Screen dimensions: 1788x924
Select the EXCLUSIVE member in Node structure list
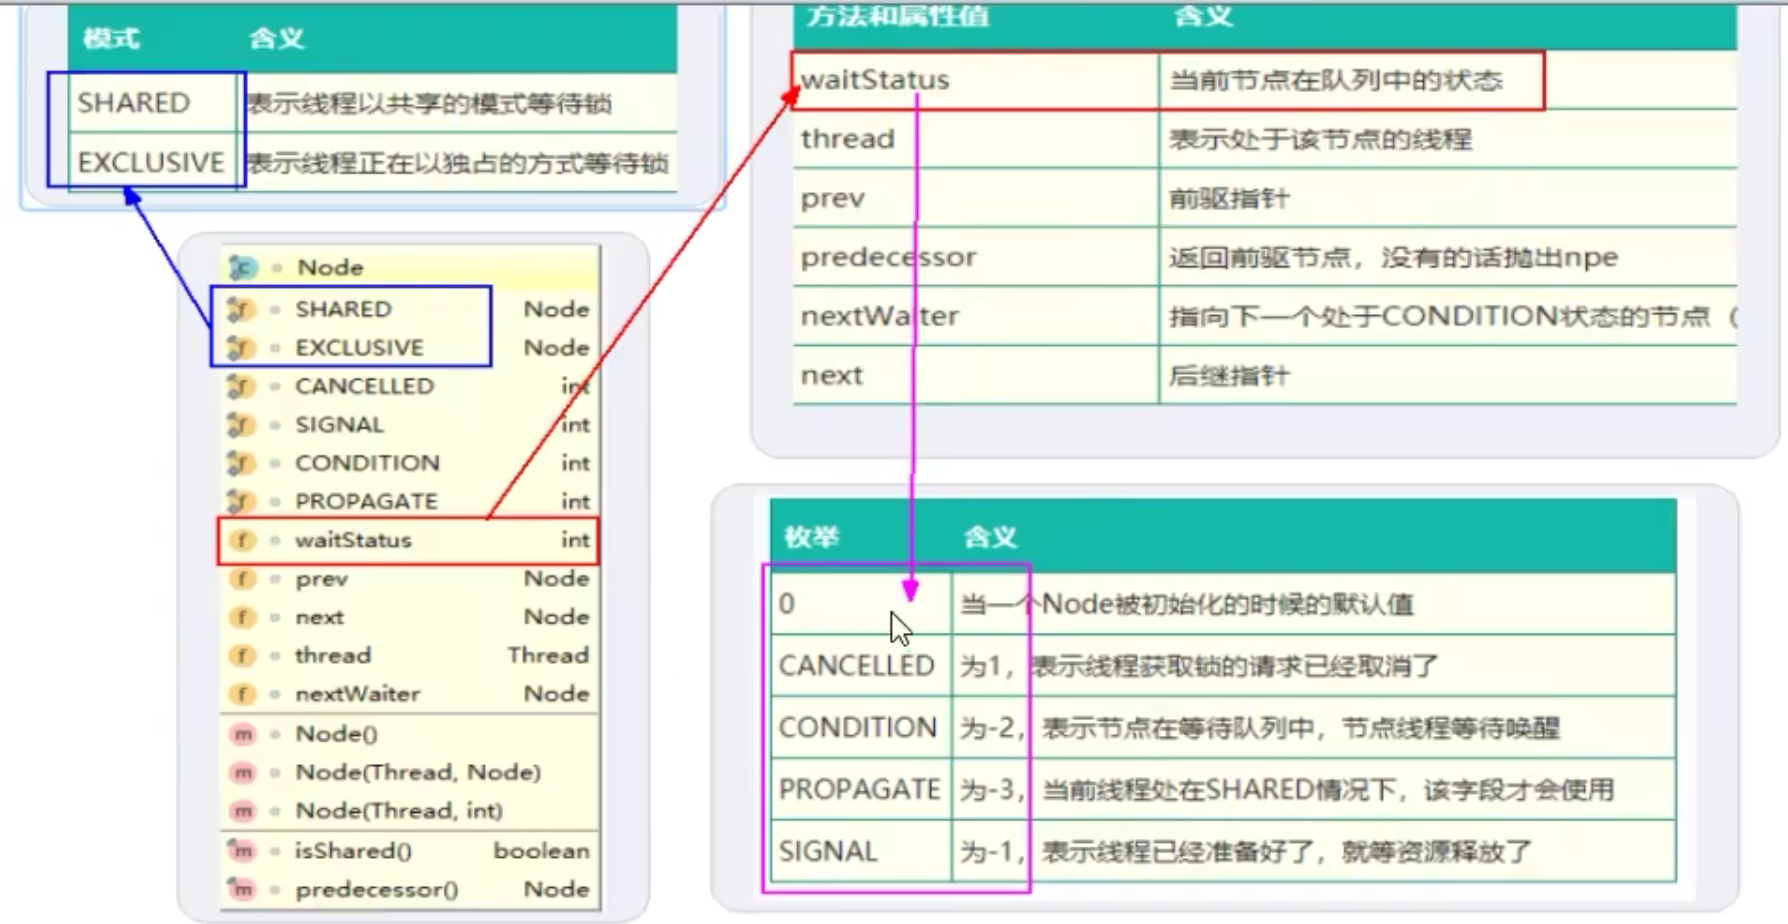[359, 348]
